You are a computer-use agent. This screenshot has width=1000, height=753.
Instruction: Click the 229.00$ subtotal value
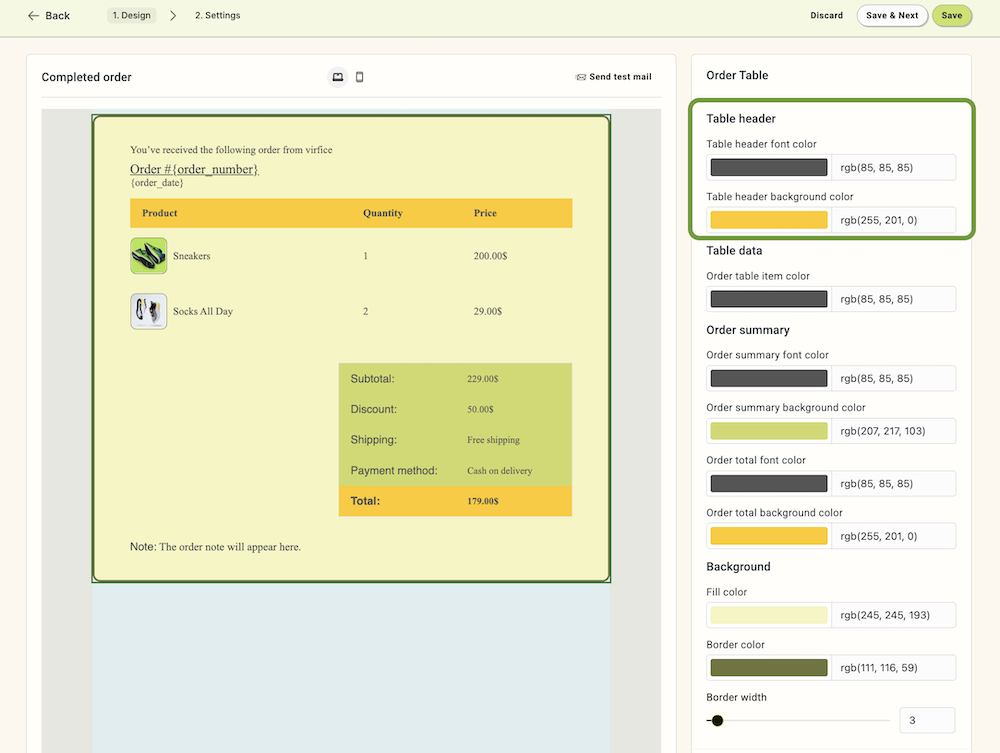[483, 379]
